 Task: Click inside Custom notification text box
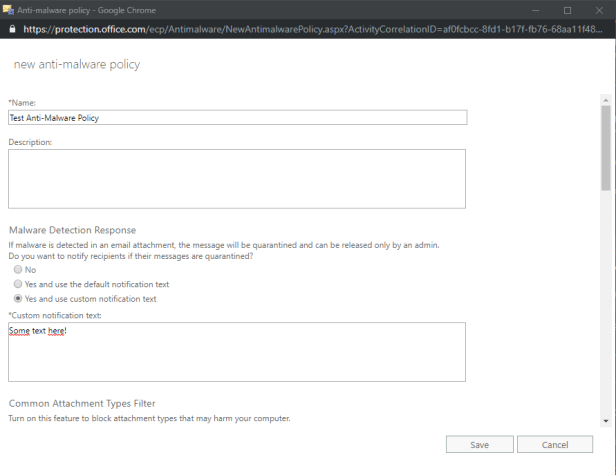(237, 352)
